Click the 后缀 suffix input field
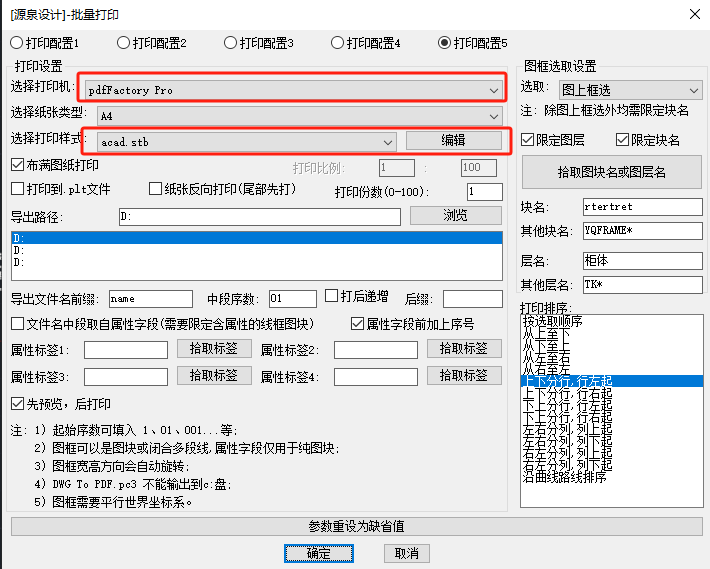 coord(473,299)
